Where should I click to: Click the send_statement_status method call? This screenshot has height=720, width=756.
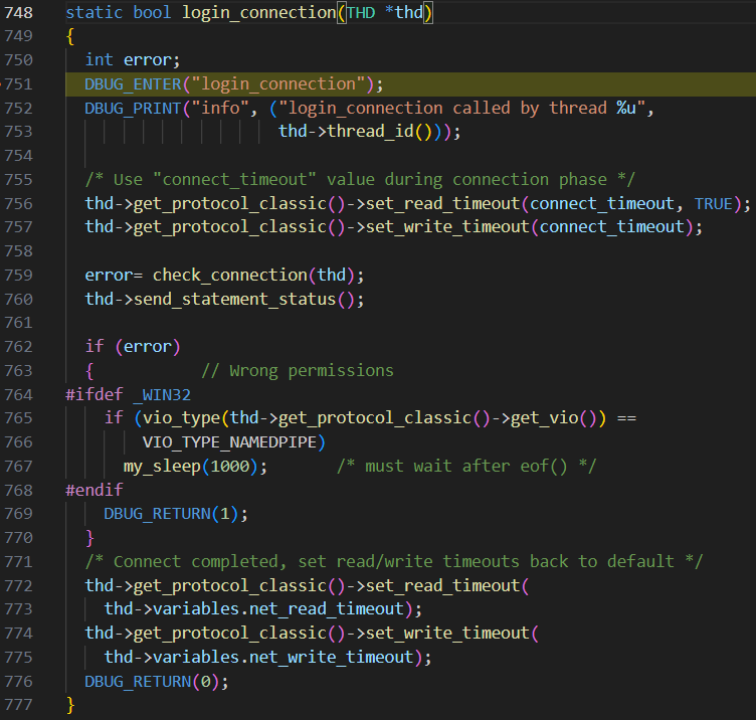235,299
